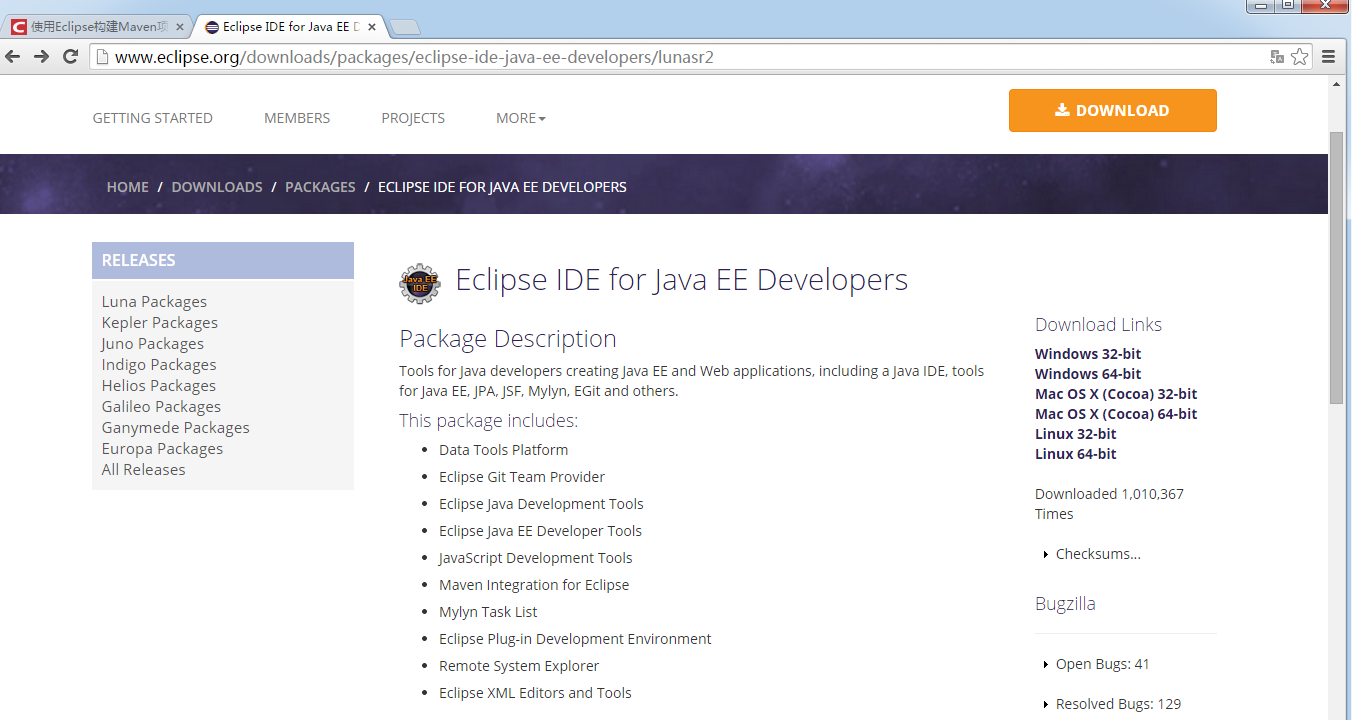Open Luna Packages release link
This screenshot has width=1352, height=720.
pos(154,302)
